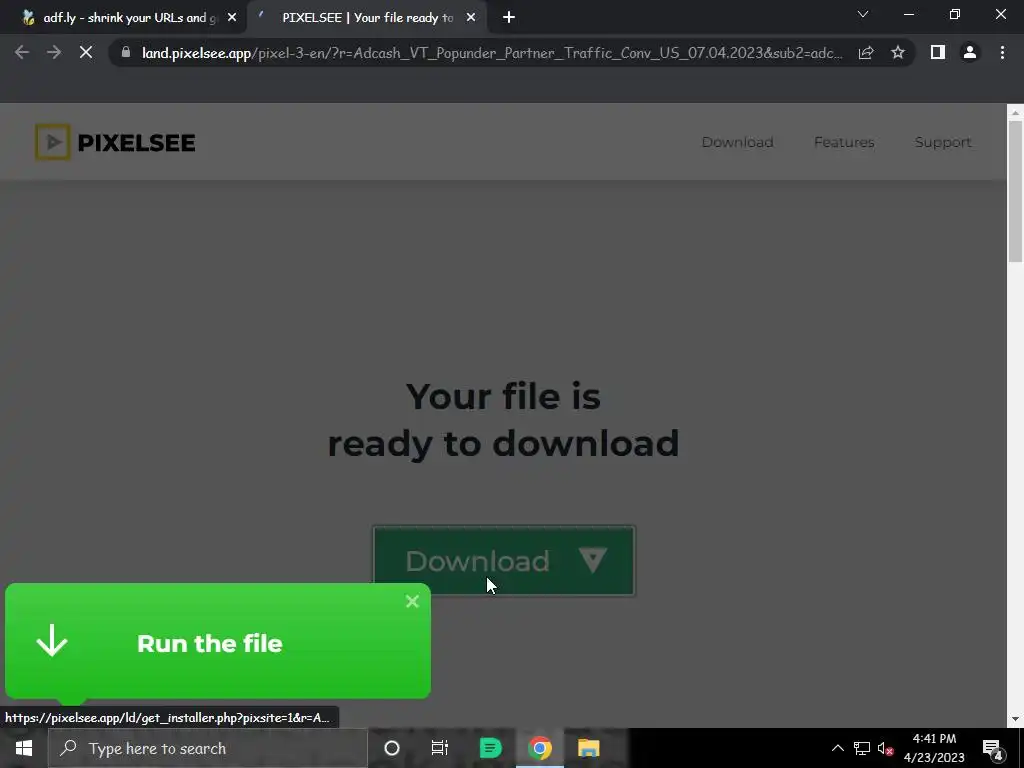Click the browser forward arrow
This screenshot has height=768, width=1024.
click(54, 52)
